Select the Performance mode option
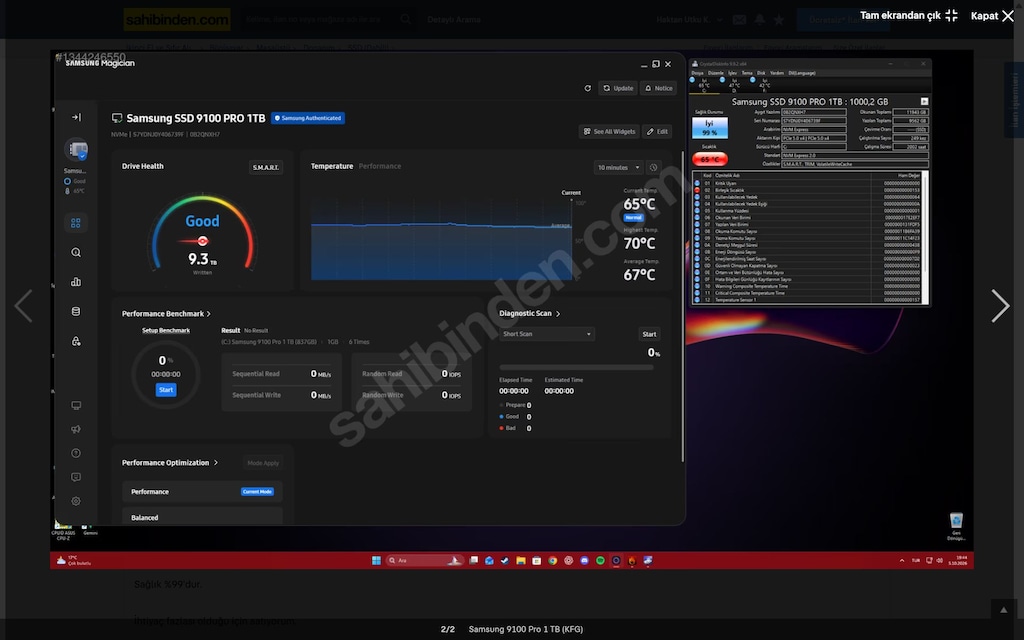 202,492
